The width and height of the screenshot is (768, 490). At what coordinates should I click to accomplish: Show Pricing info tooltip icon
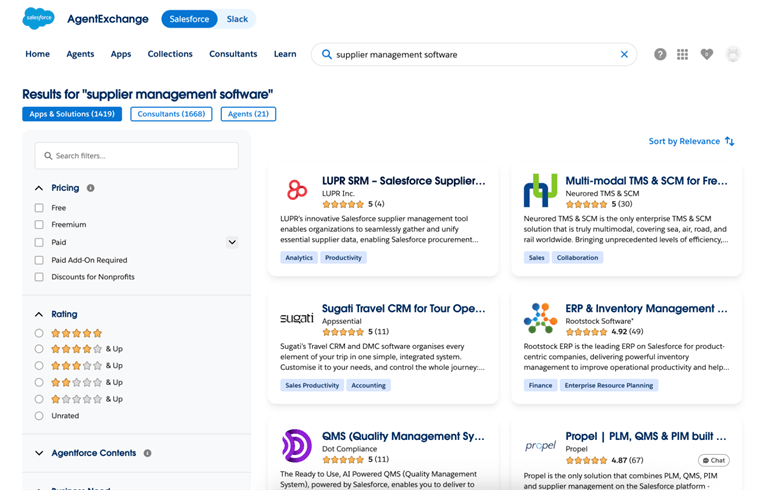(x=91, y=188)
